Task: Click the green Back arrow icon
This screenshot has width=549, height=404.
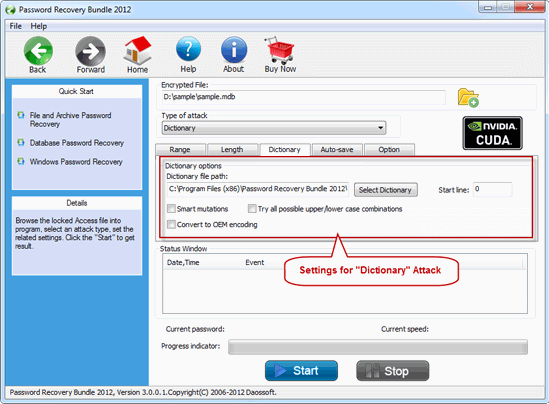Action: pyautogui.click(x=38, y=51)
